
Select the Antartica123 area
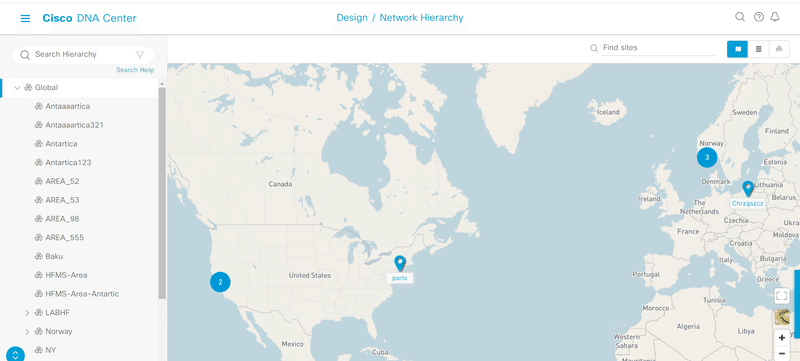pos(68,163)
